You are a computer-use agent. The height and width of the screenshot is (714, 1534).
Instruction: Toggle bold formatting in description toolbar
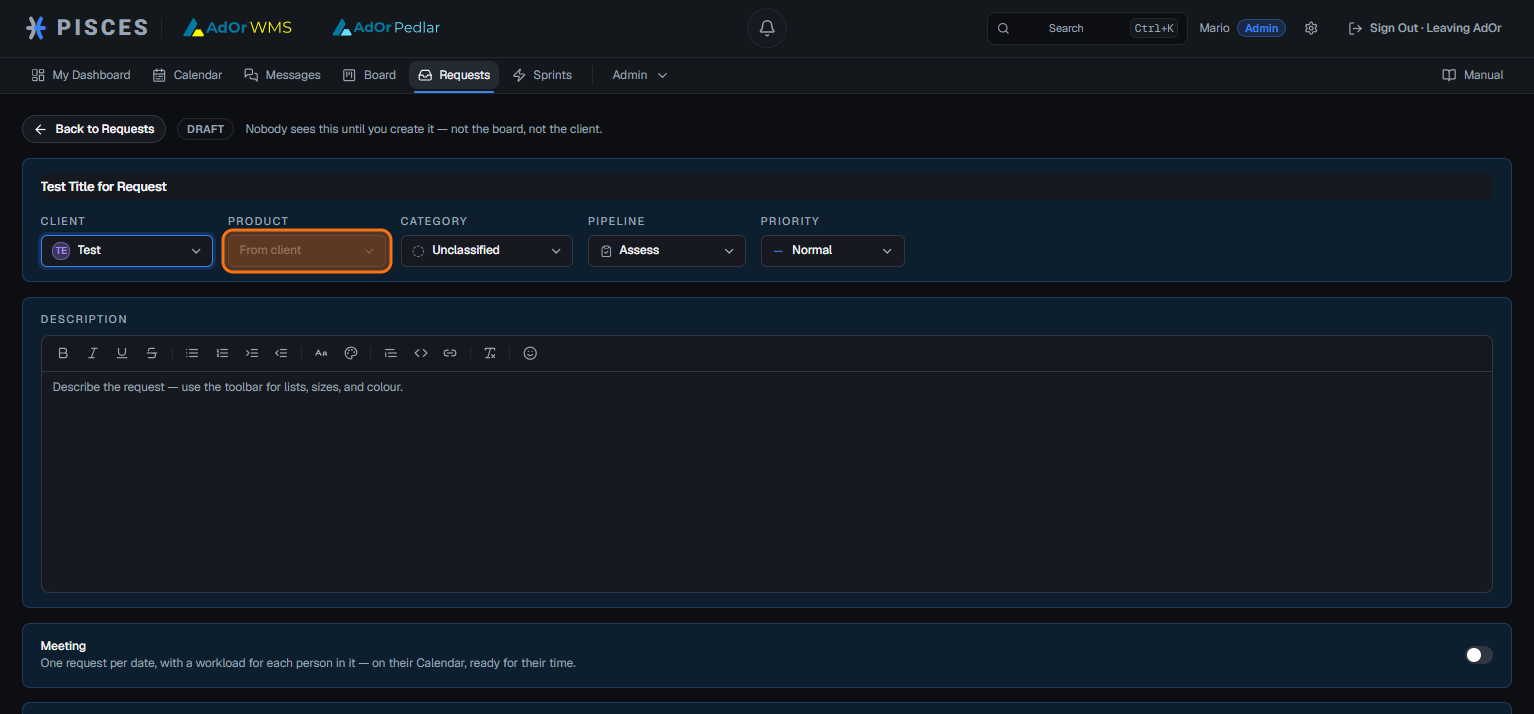coord(63,353)
